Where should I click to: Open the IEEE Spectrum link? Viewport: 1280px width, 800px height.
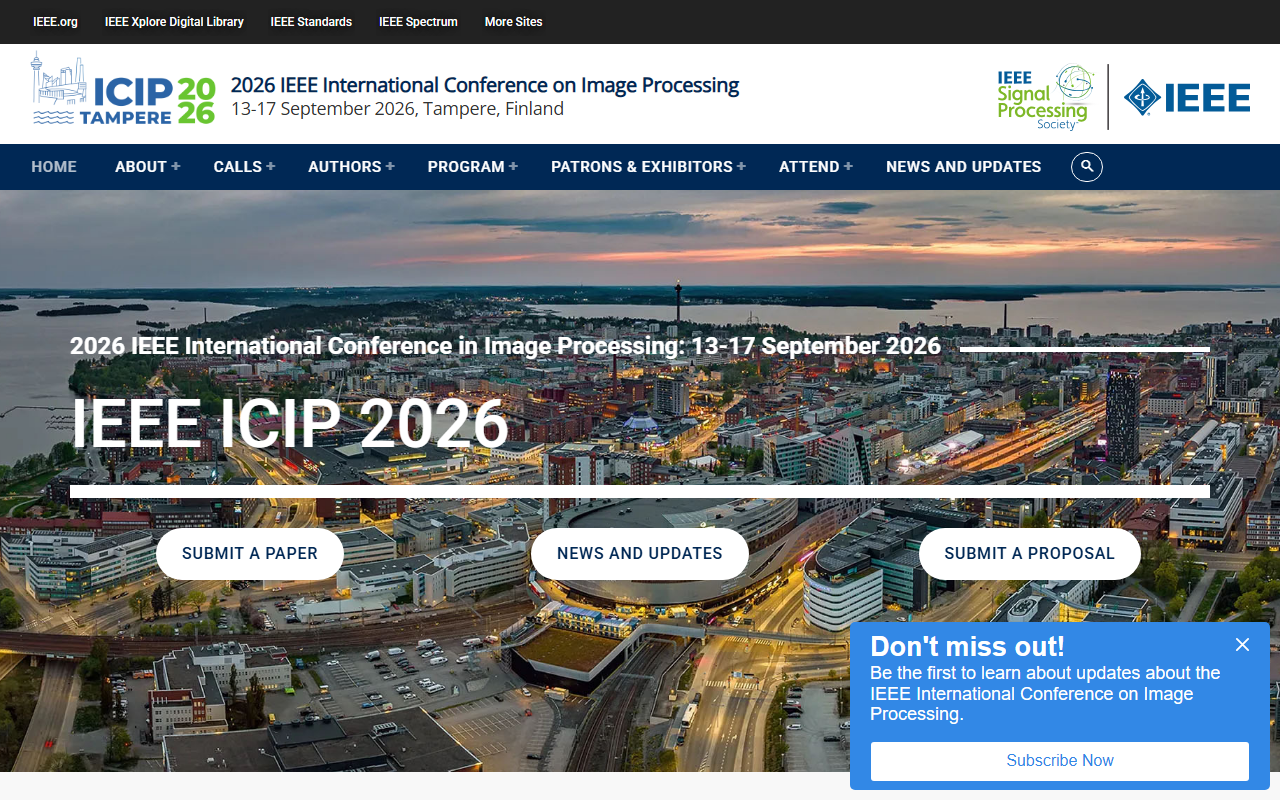[x=418, y=22]
